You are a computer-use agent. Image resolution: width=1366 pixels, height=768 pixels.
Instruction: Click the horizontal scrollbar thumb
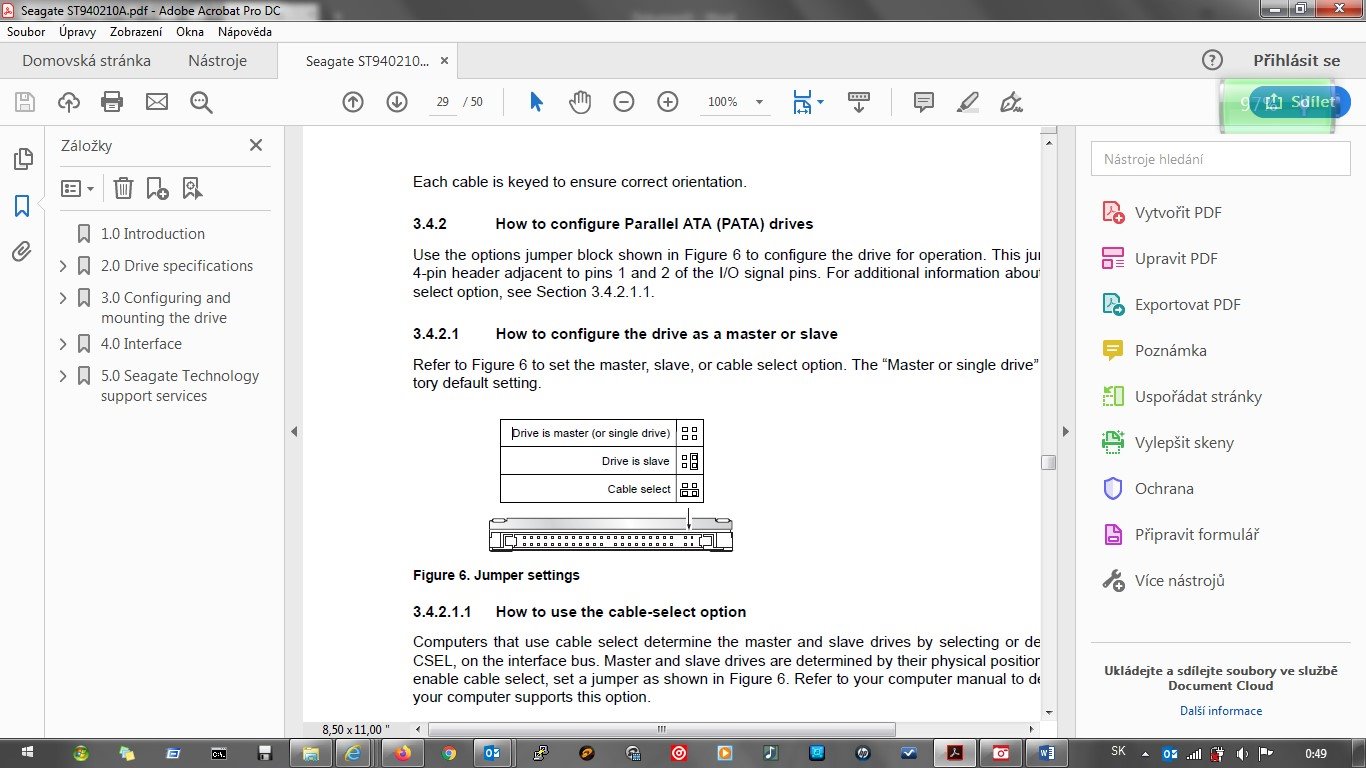662,729
